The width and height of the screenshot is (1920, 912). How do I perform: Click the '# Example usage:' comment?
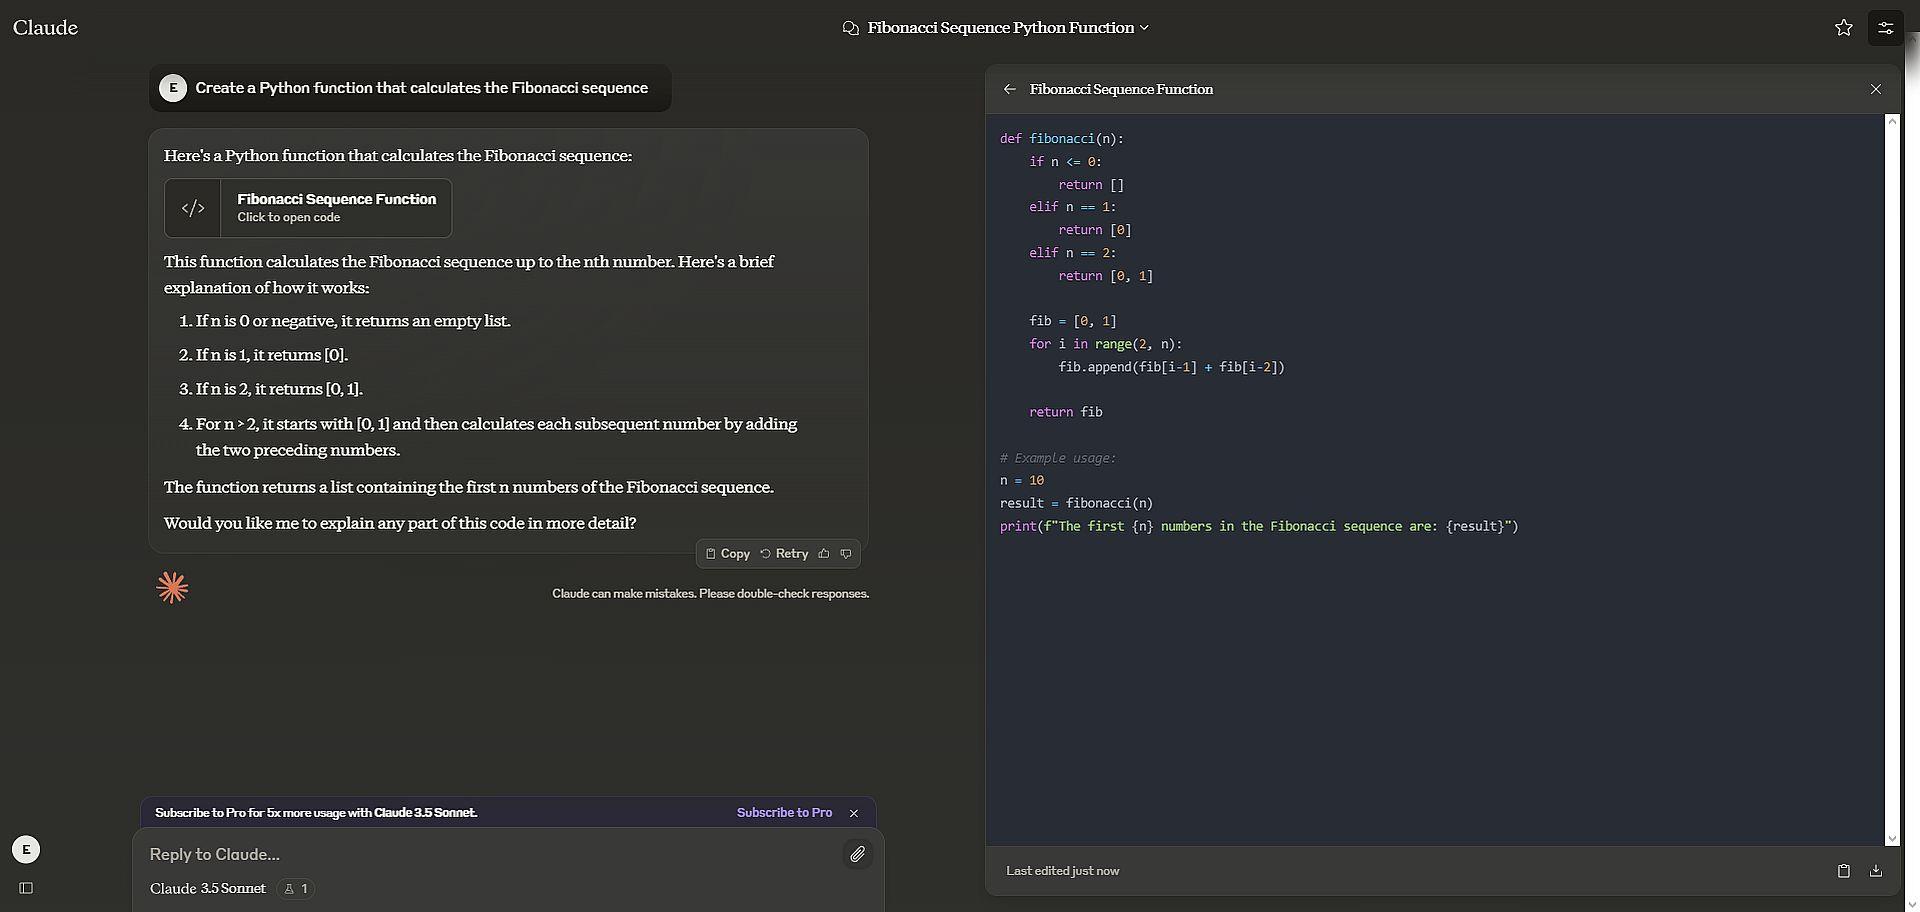point(1058,458)
